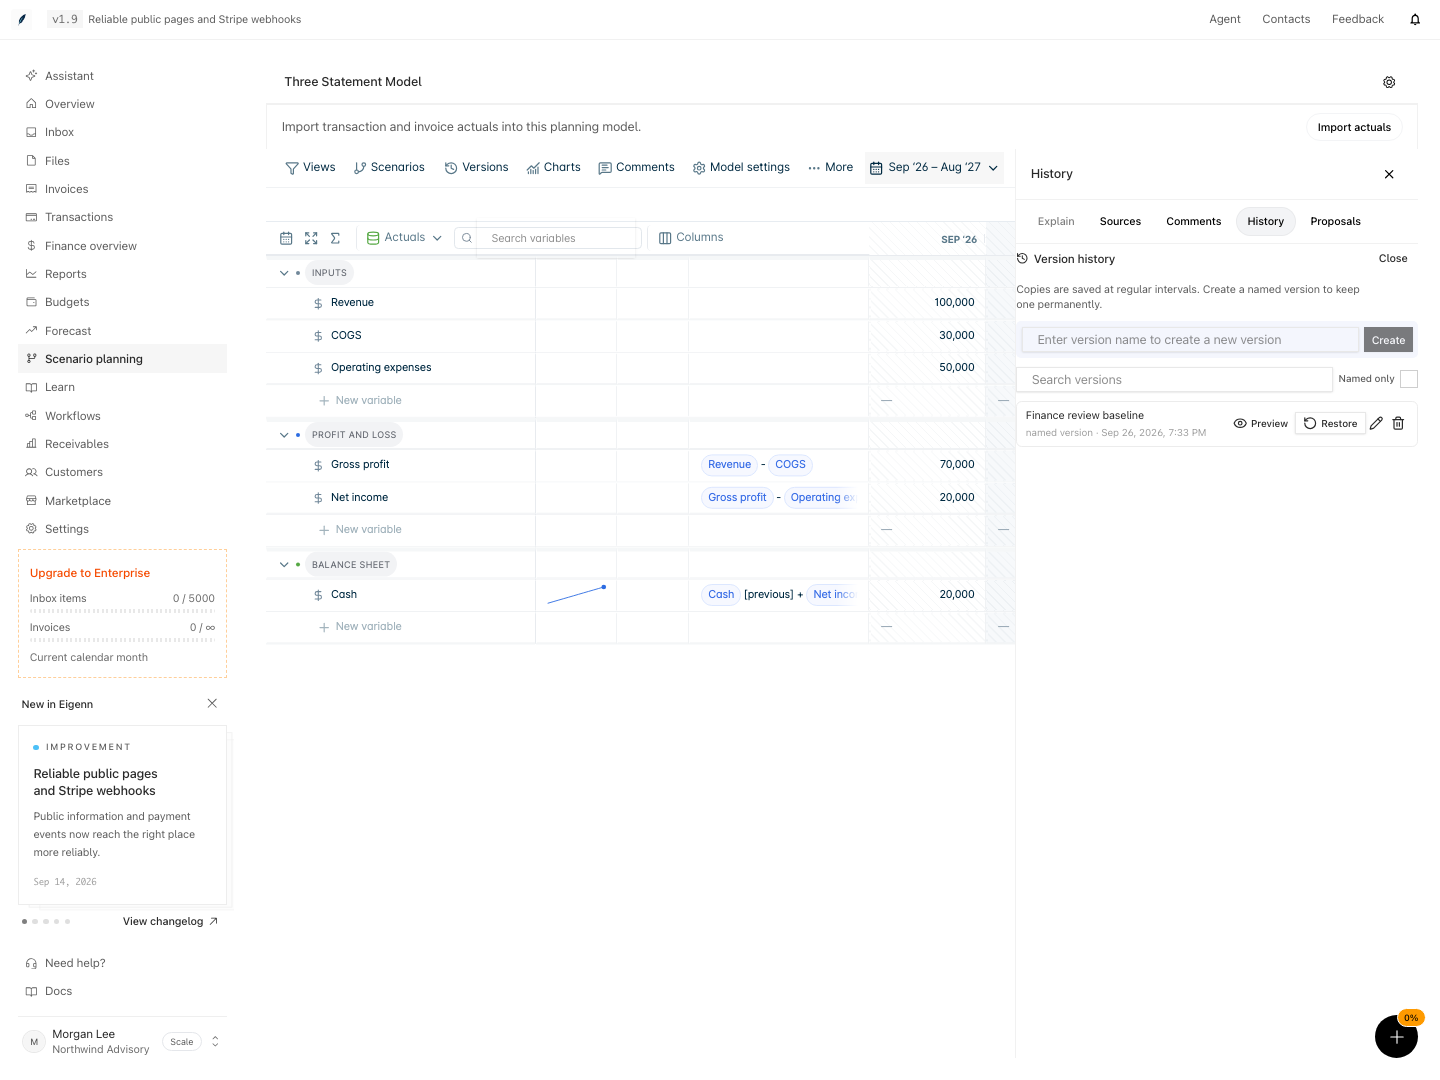Click the Eigenn feather logo
This screenshot has height=1080, width=1440.
tap(22, 19)
